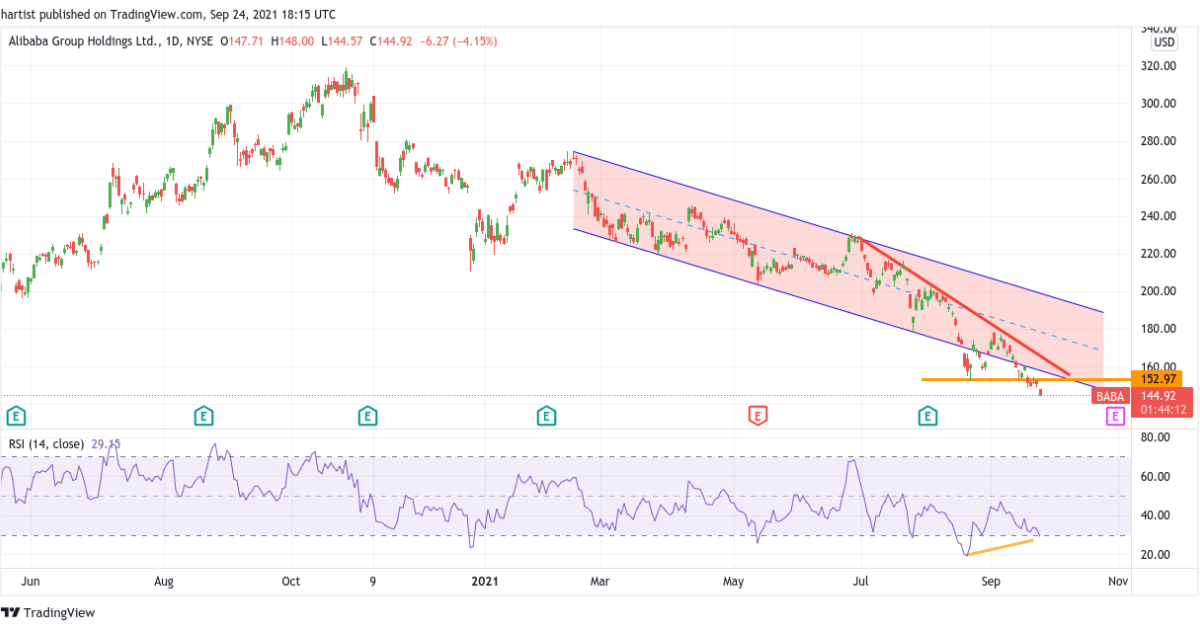1200x630 pixels.
Task: Click the 300.00 price axis label
Action: pos(1157,104)
